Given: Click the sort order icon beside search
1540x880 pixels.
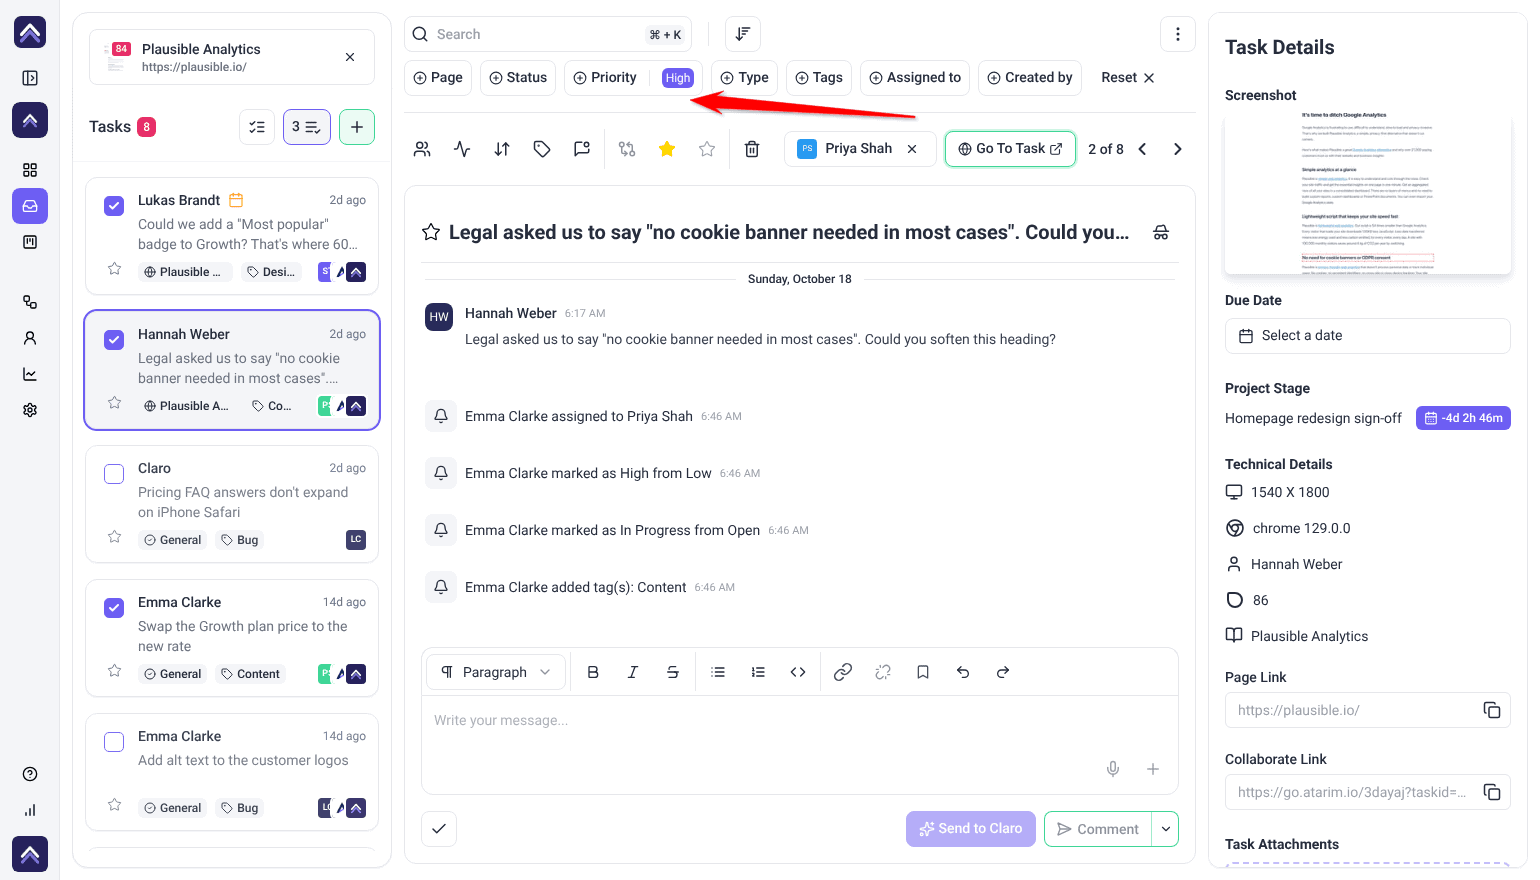Looking at the screenshot, I should [743, 34].
